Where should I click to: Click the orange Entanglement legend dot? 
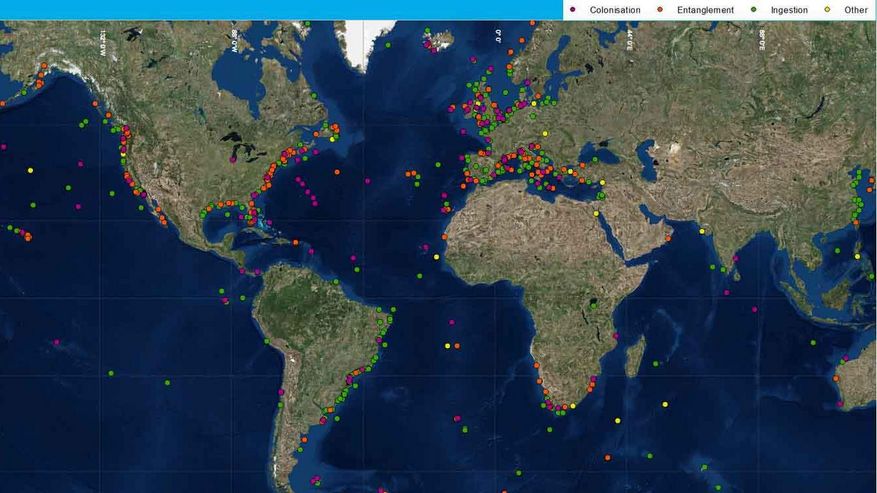tap(660, 10)
